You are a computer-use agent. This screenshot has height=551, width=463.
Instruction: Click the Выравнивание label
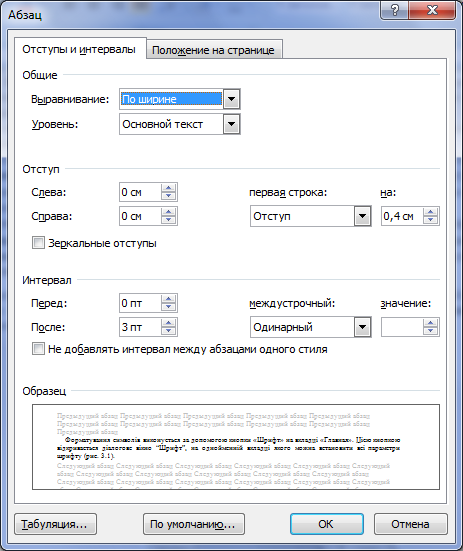click(x=70, y=99)
